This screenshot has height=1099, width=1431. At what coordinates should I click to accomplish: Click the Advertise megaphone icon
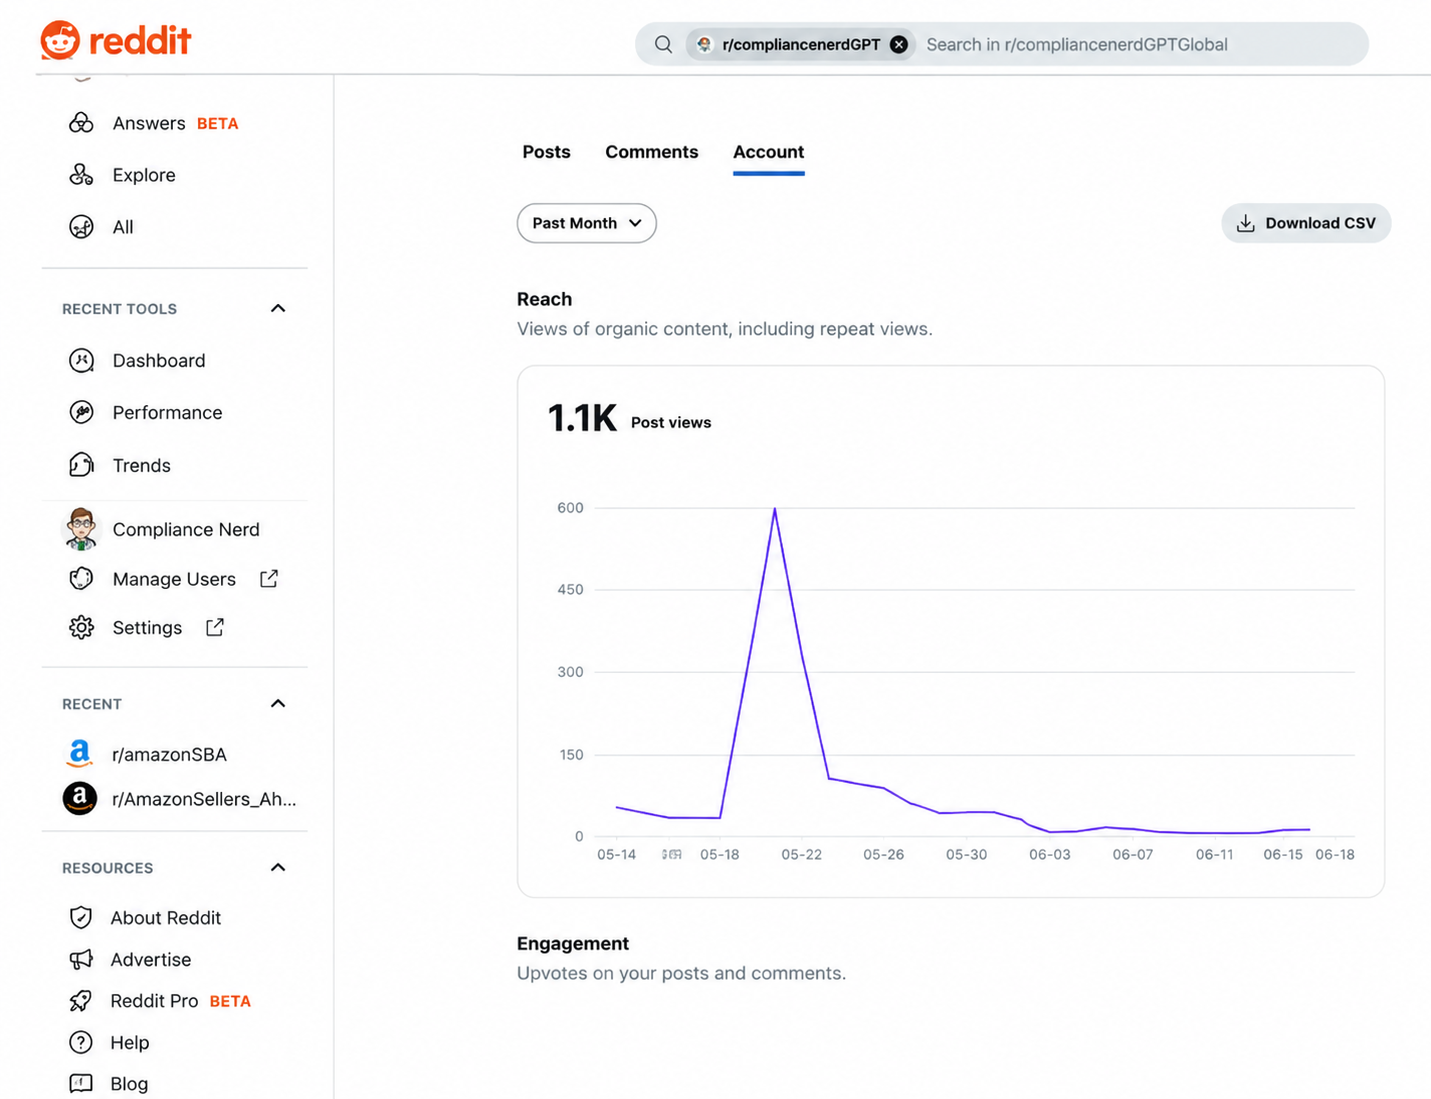81,959
